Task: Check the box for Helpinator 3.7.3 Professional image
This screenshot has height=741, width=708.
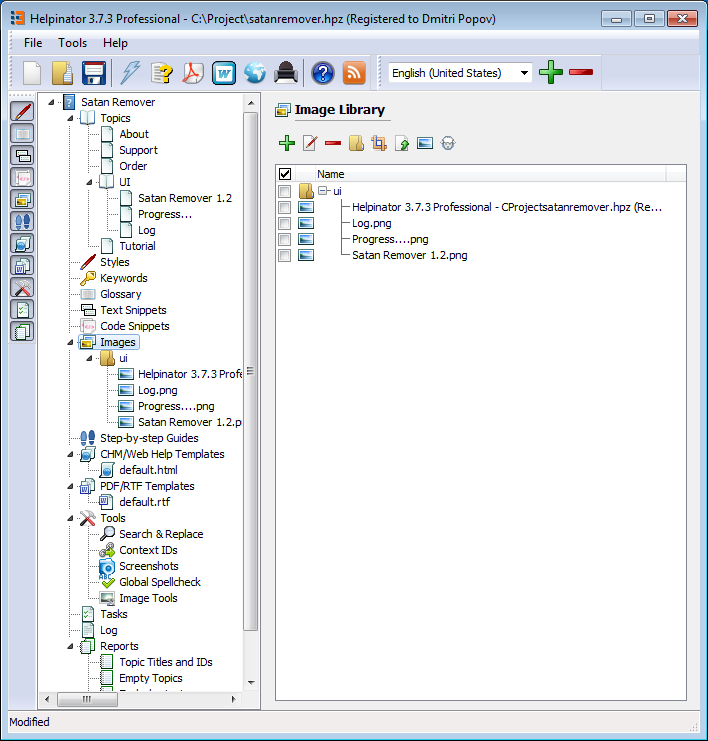Action: point(285,207)
